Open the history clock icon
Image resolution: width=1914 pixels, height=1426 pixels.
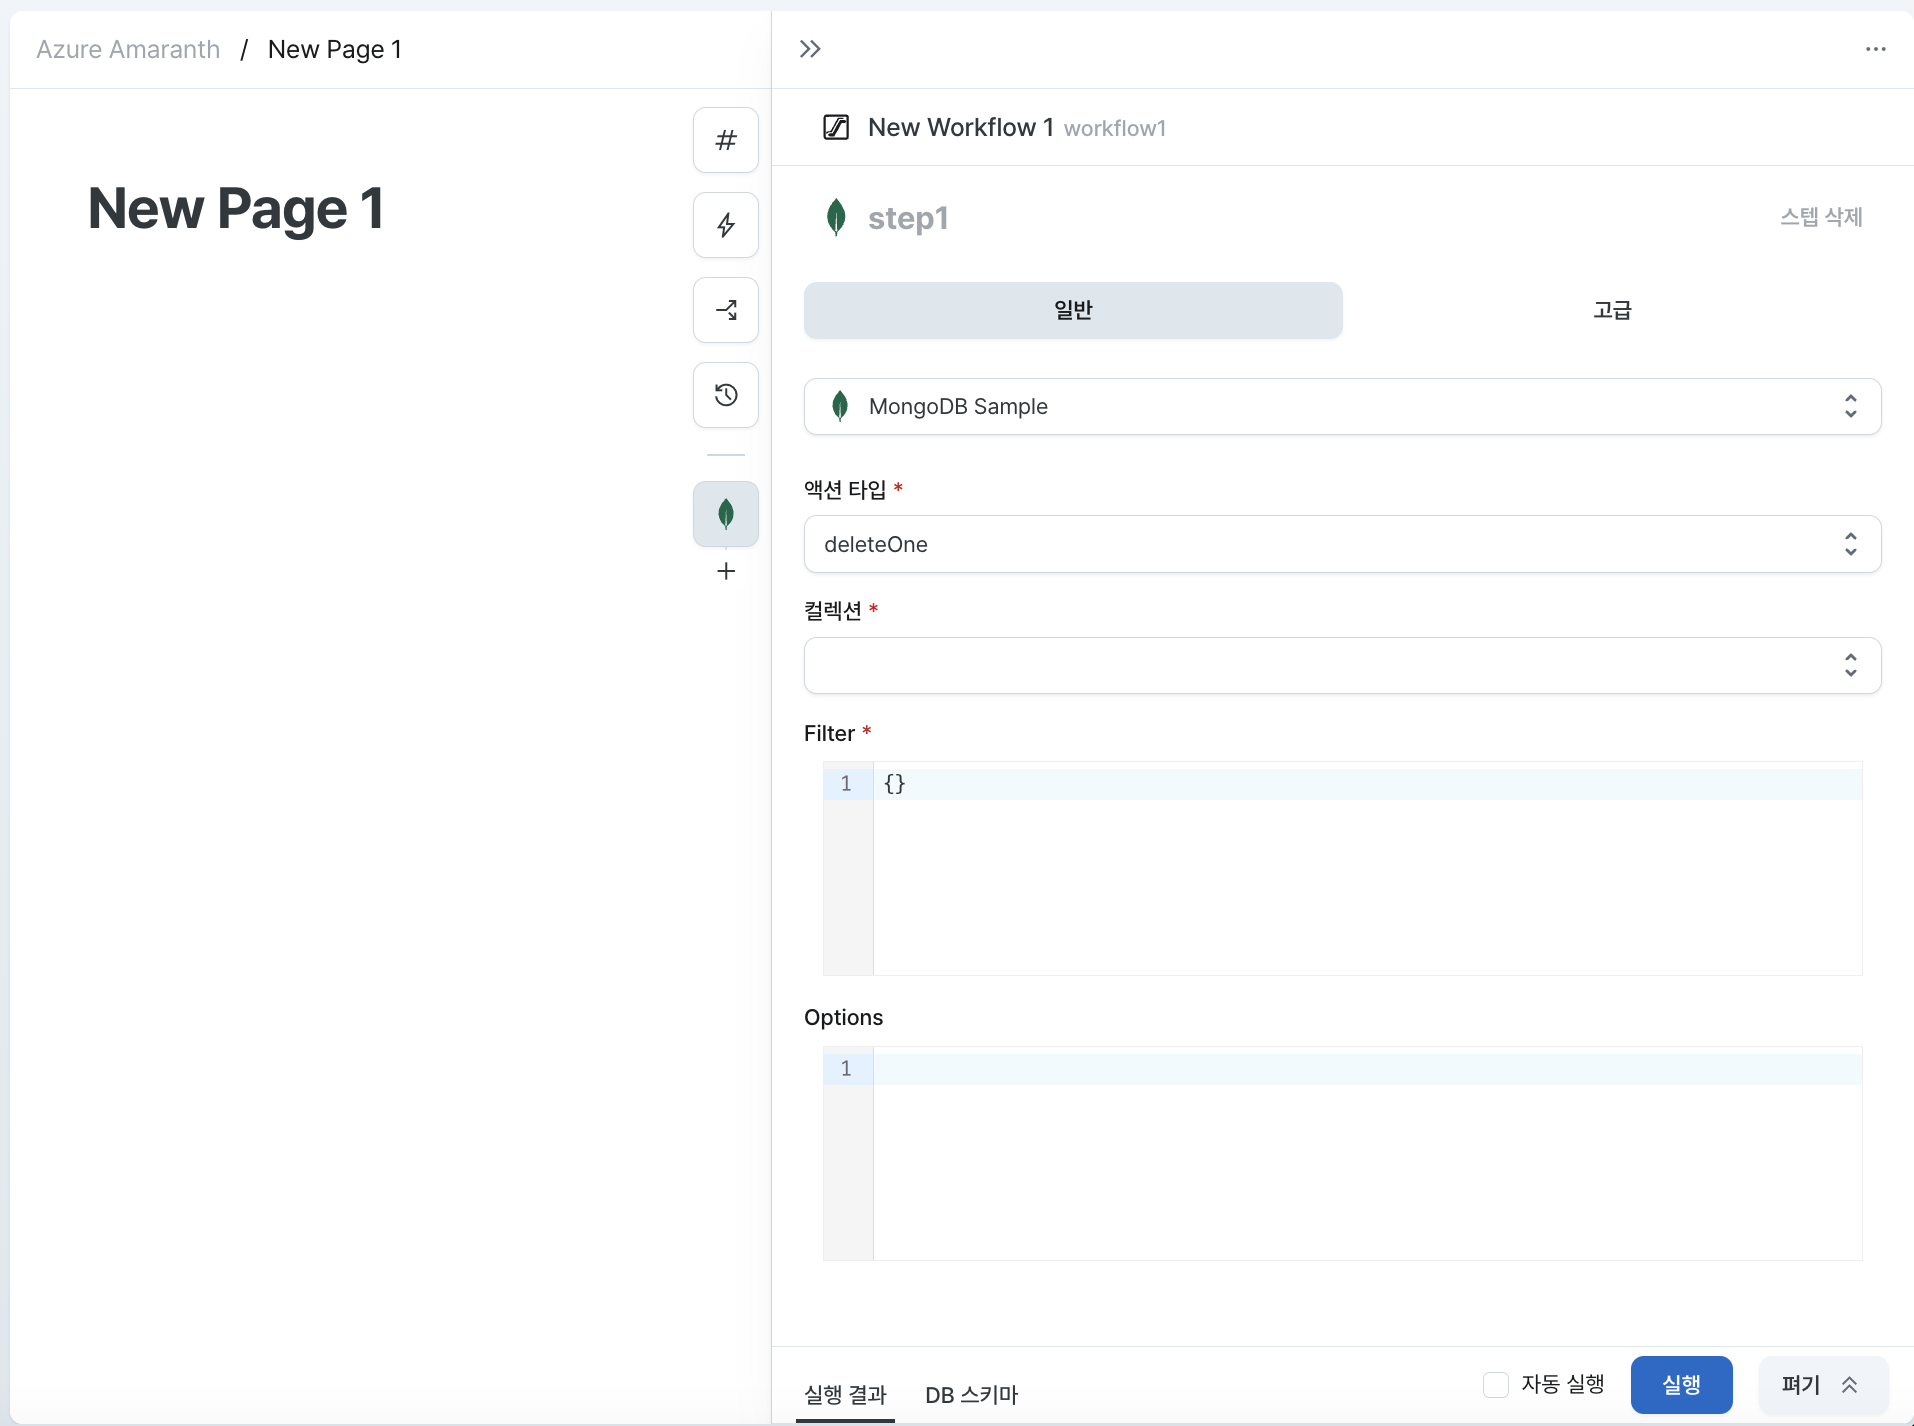pos(726,395)
